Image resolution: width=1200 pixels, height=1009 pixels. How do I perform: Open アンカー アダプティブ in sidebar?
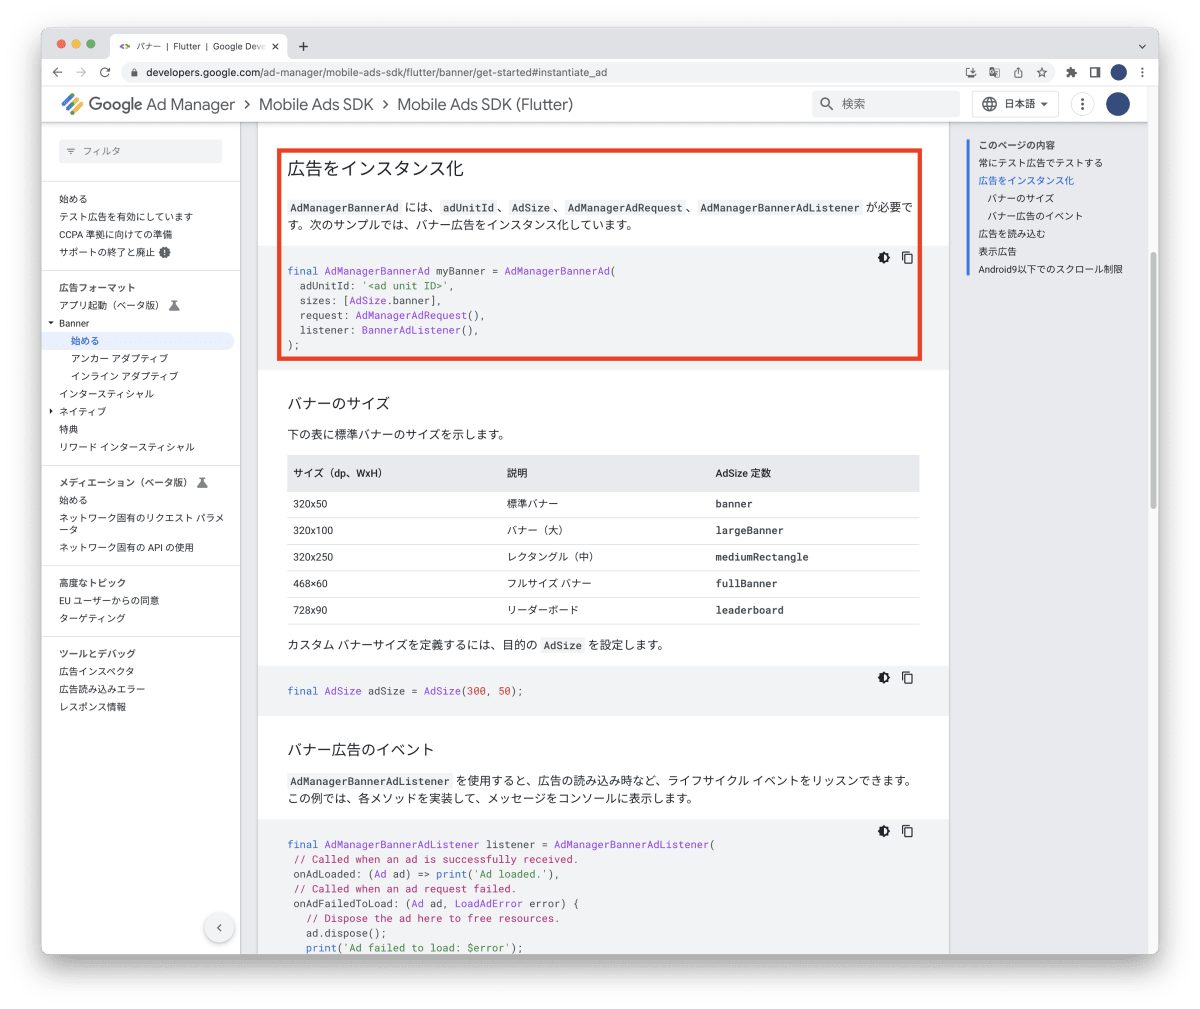[119, 358]
